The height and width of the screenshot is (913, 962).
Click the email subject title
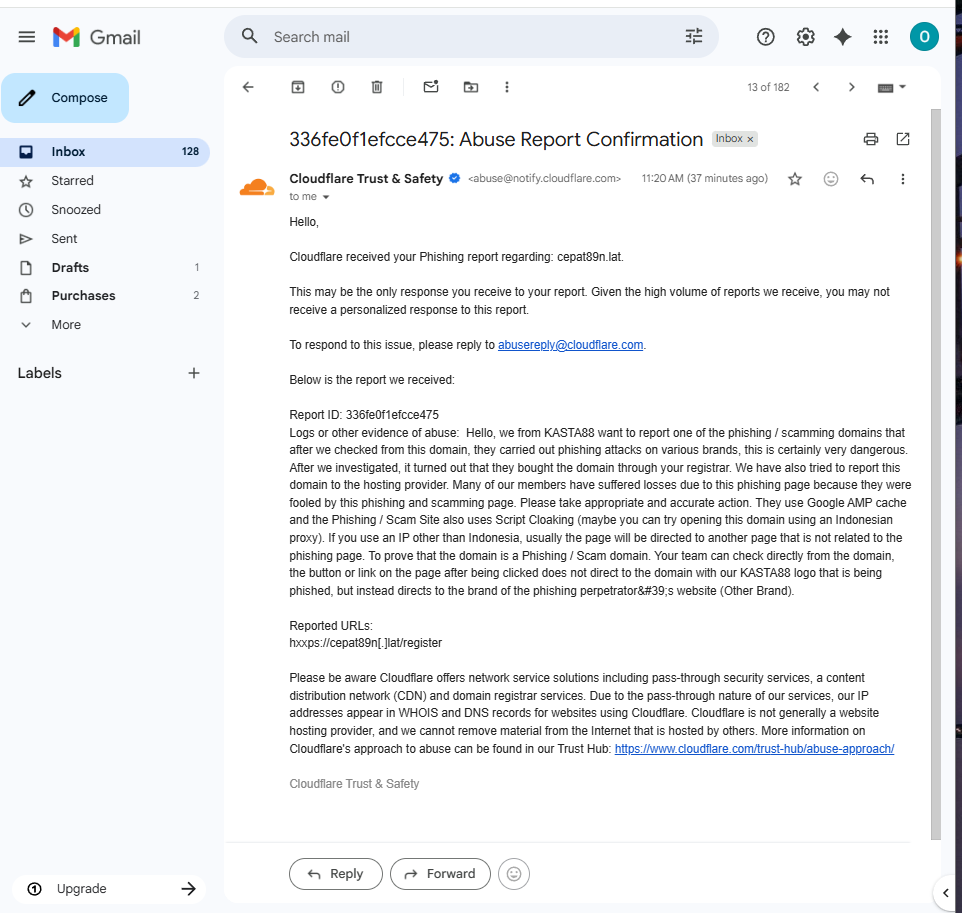click(496, 139)
